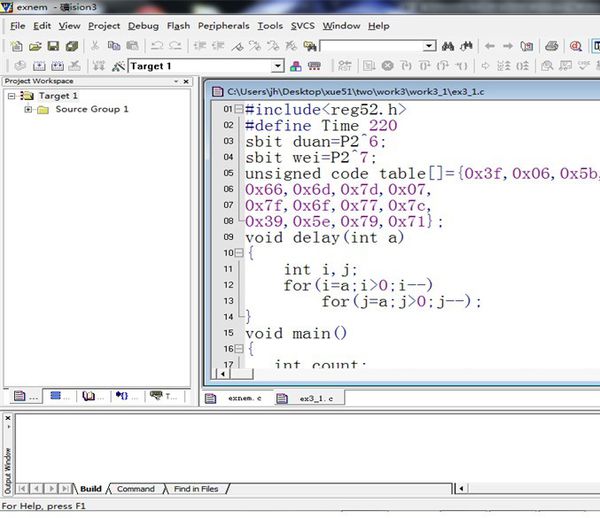The width and height of the screenshot is (600, 518).
Task: Open the Target 1 selection dropdown
Action: click(277, 66)
